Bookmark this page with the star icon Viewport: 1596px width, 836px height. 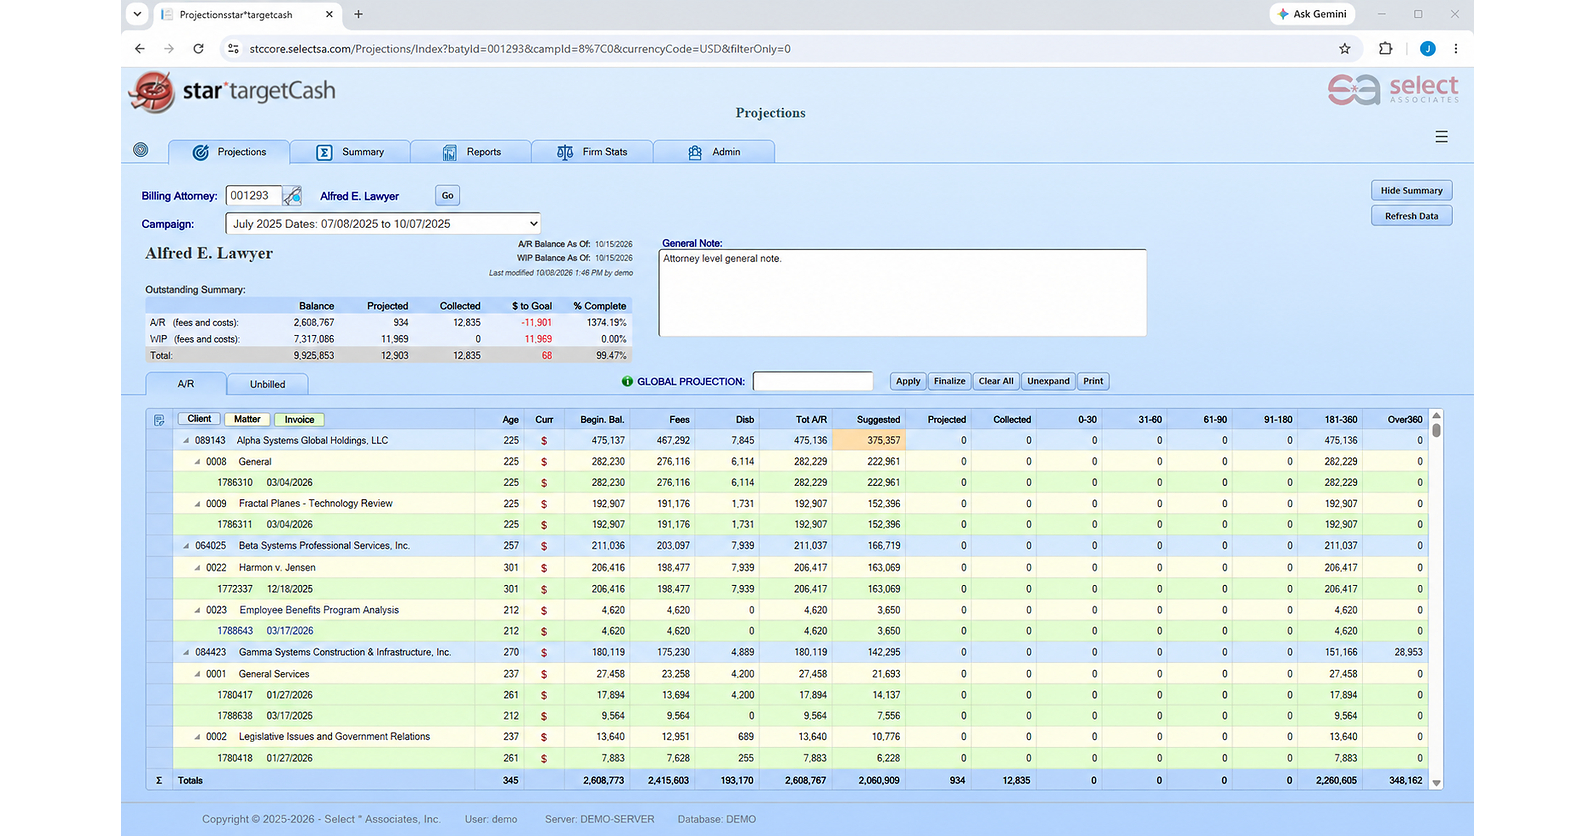pyautogui.click(x=1345, y=48)
